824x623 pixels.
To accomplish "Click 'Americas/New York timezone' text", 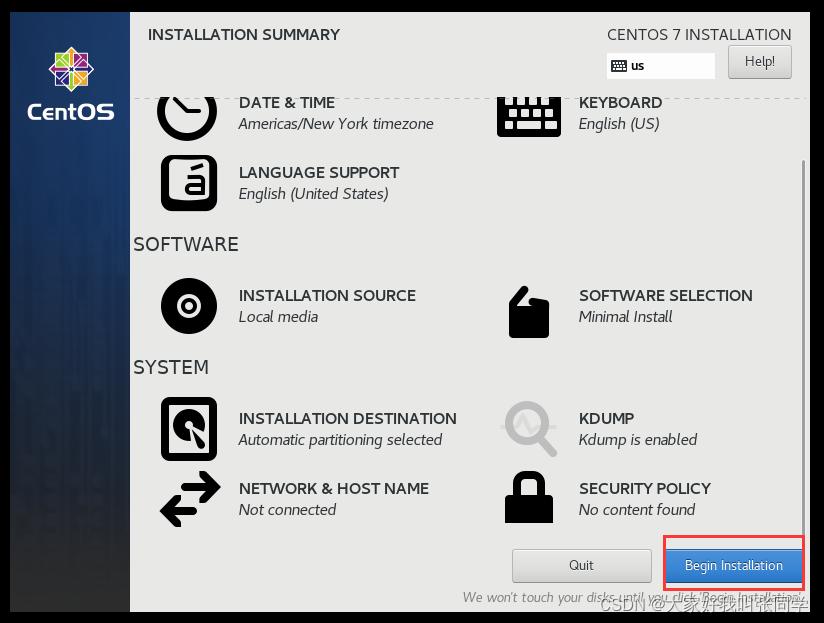I will click(336, 124).
